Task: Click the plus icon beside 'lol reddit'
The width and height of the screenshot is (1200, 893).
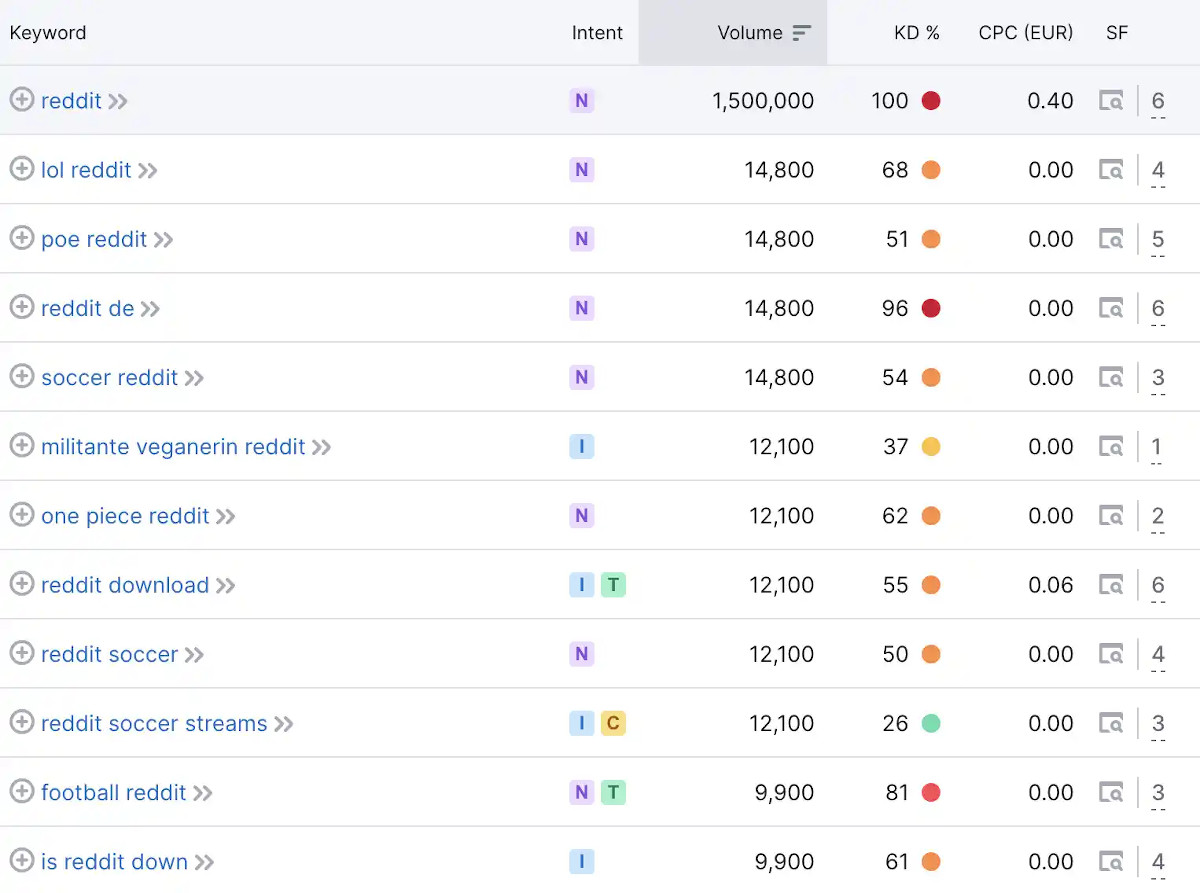Action: coord(22,169)
